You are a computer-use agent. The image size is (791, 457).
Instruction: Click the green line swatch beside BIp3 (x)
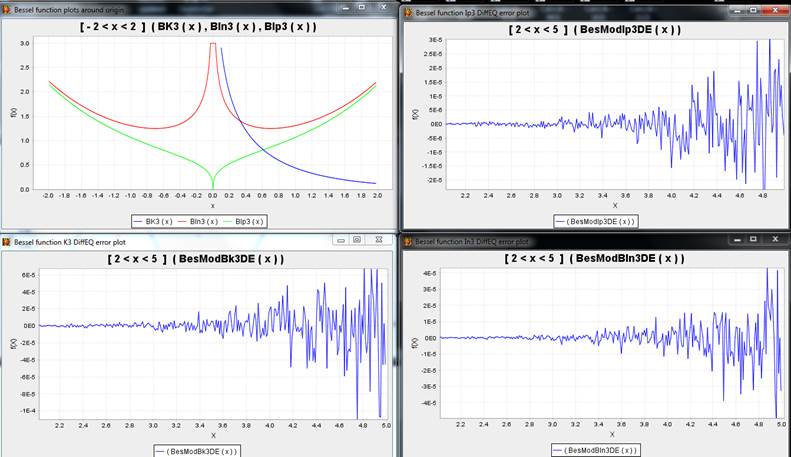point(228,221)
